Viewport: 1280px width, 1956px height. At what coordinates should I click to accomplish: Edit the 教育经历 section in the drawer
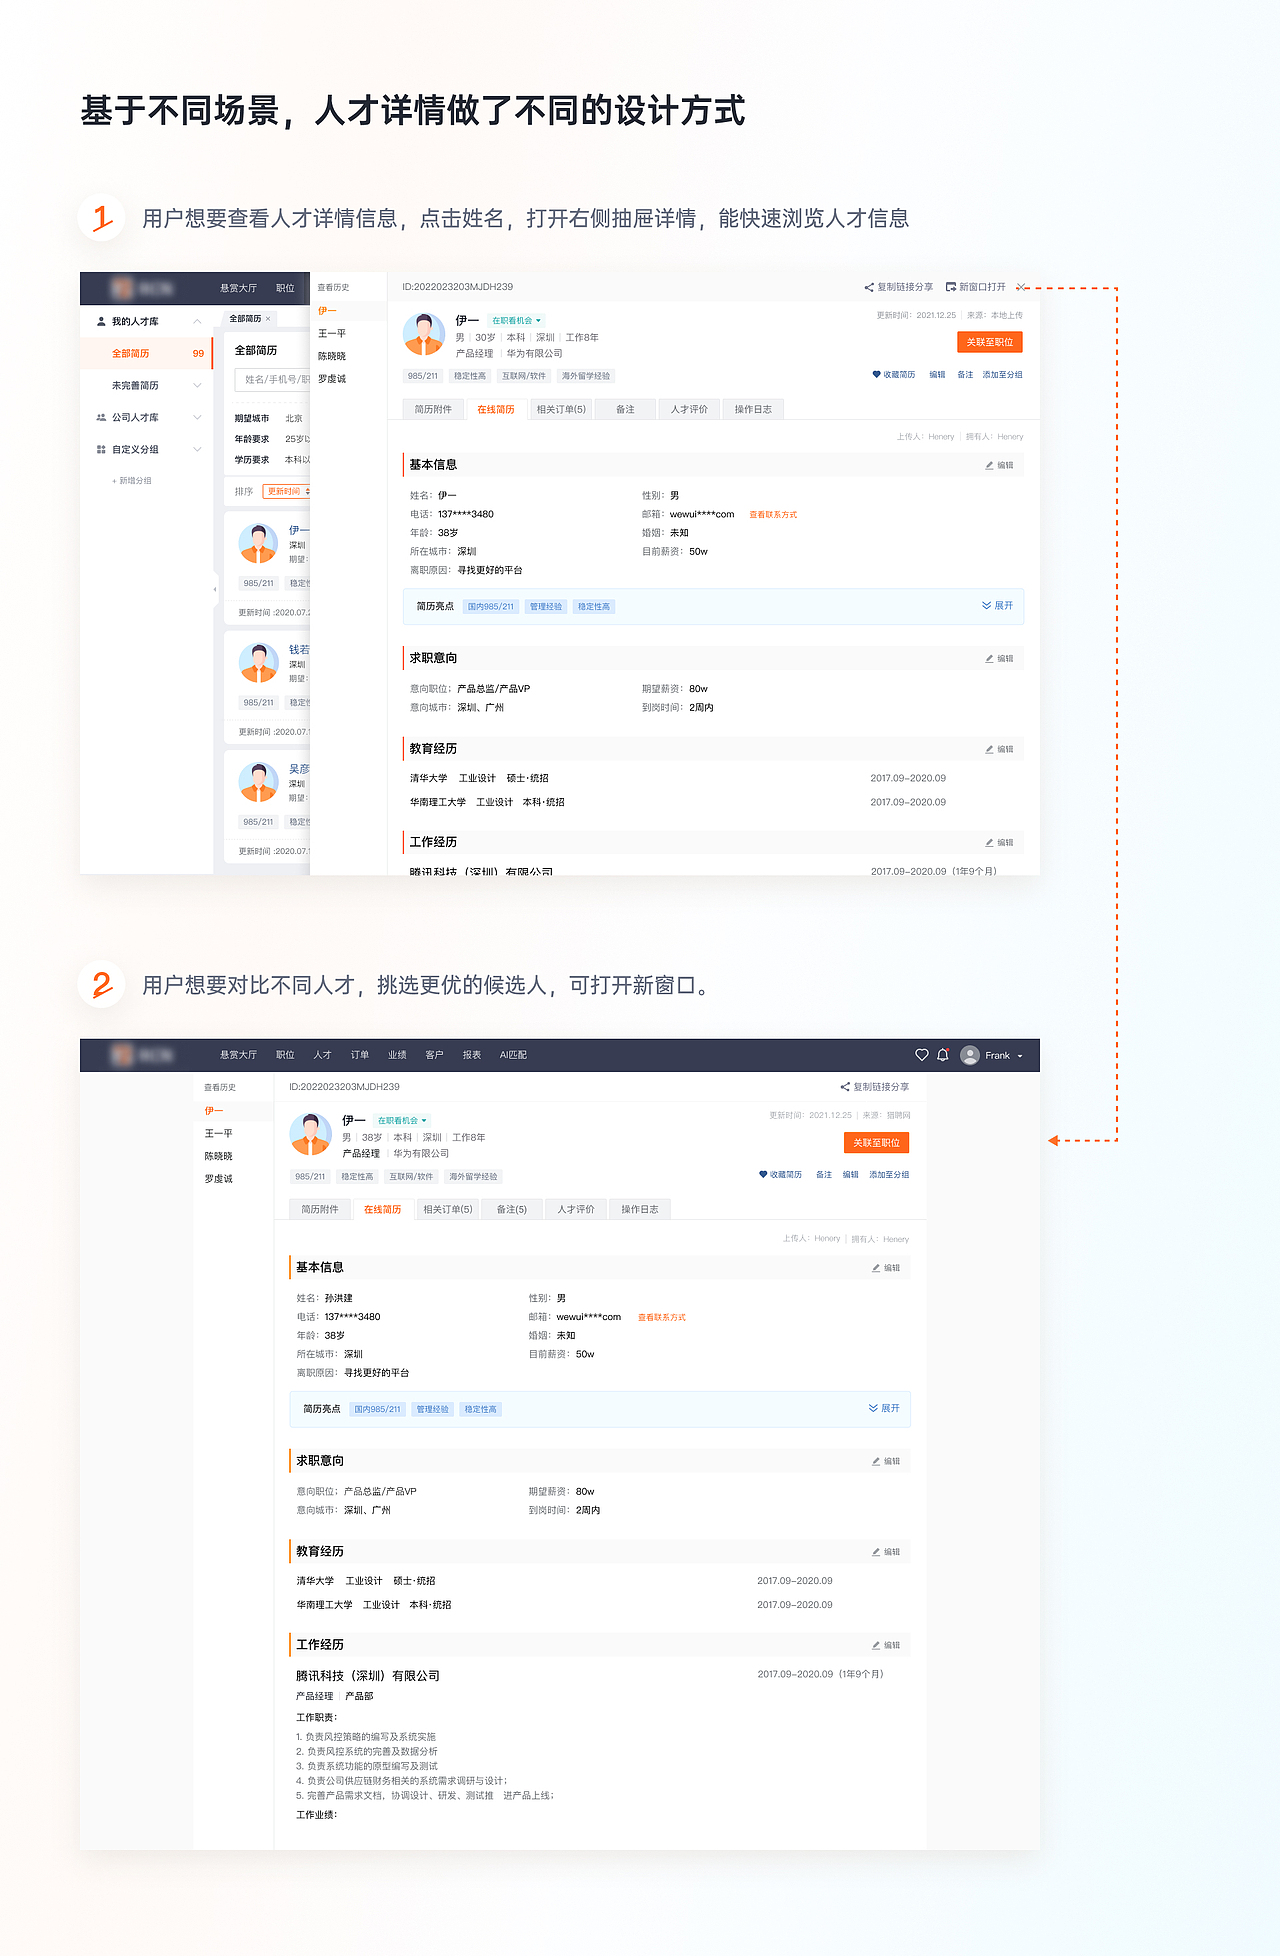[x=999, y=749]
